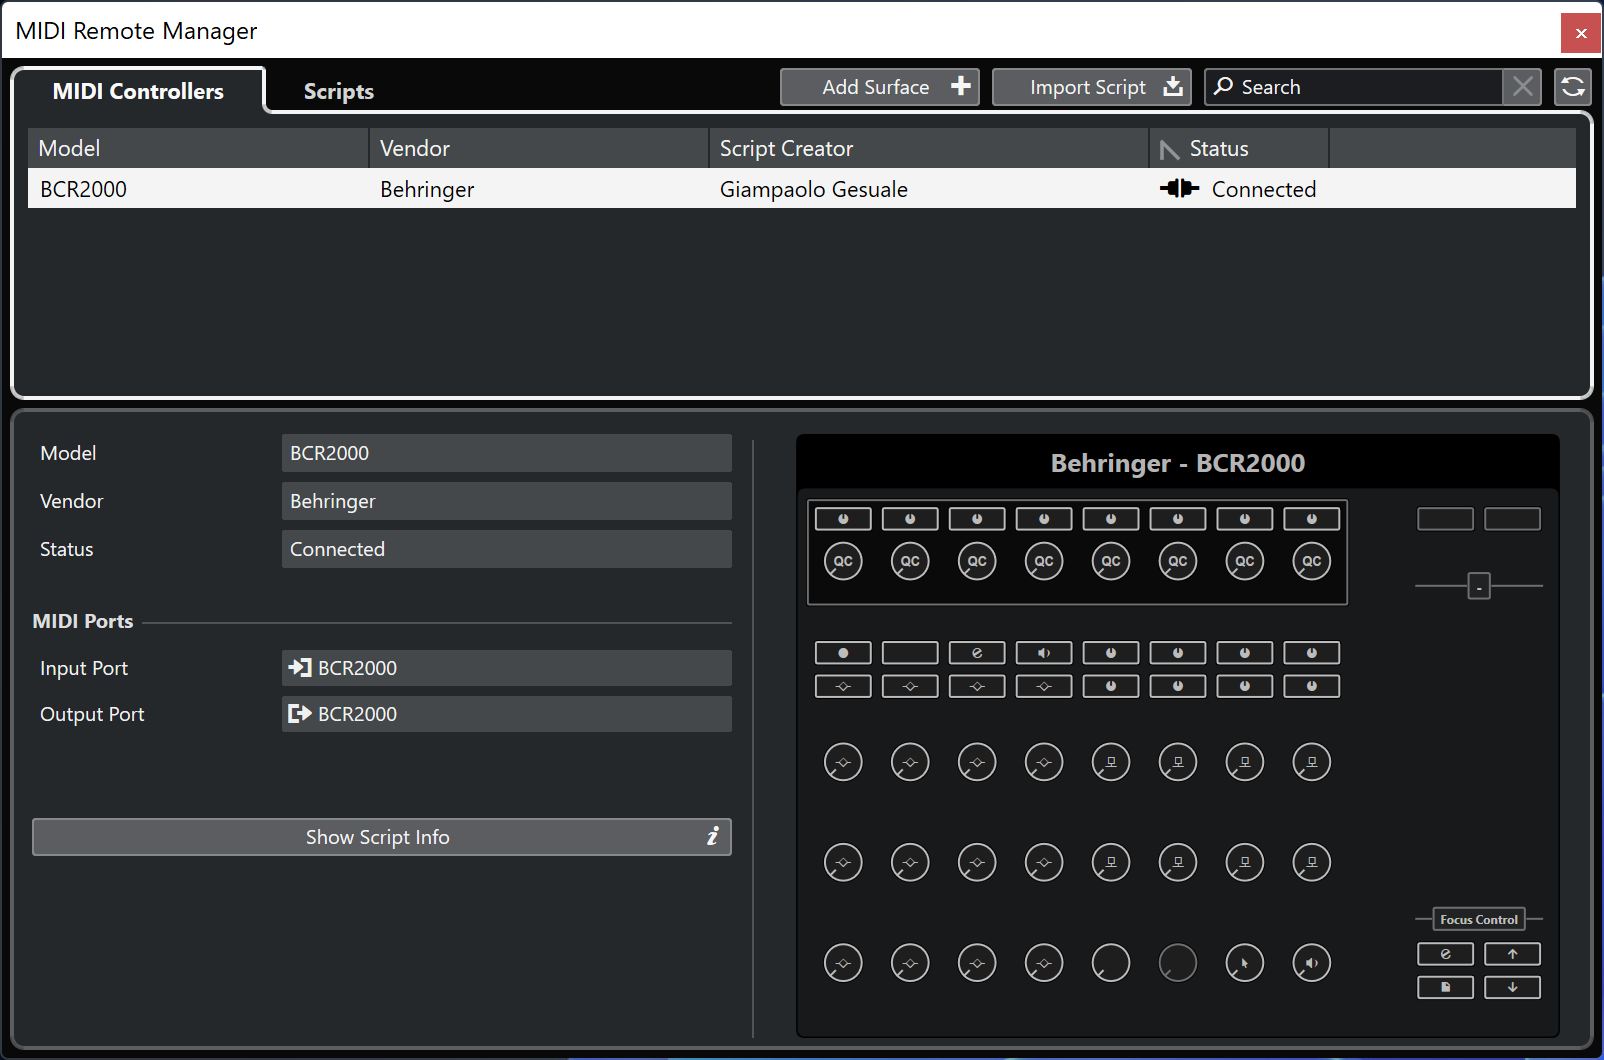Select the knob with the mouse cursor icon
Viewport: 1604px width, 1060px height.
click(x=1244, y=963)
